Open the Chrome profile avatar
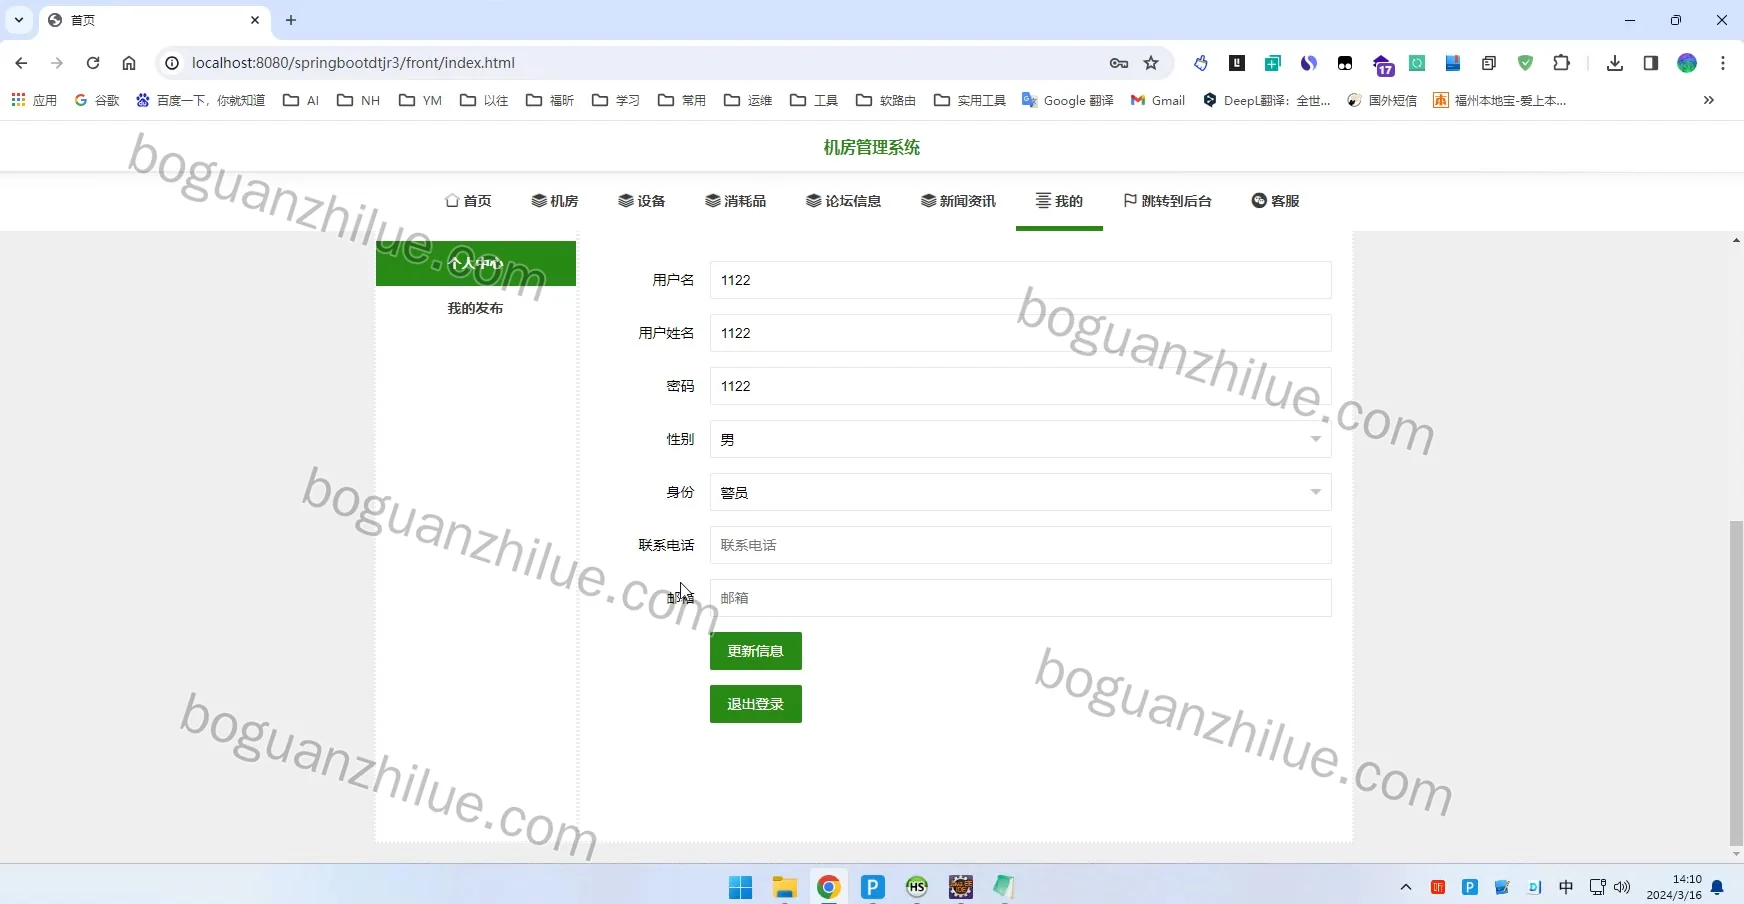This screenshot has height=904, width=1744. [x=1687, y=63]
